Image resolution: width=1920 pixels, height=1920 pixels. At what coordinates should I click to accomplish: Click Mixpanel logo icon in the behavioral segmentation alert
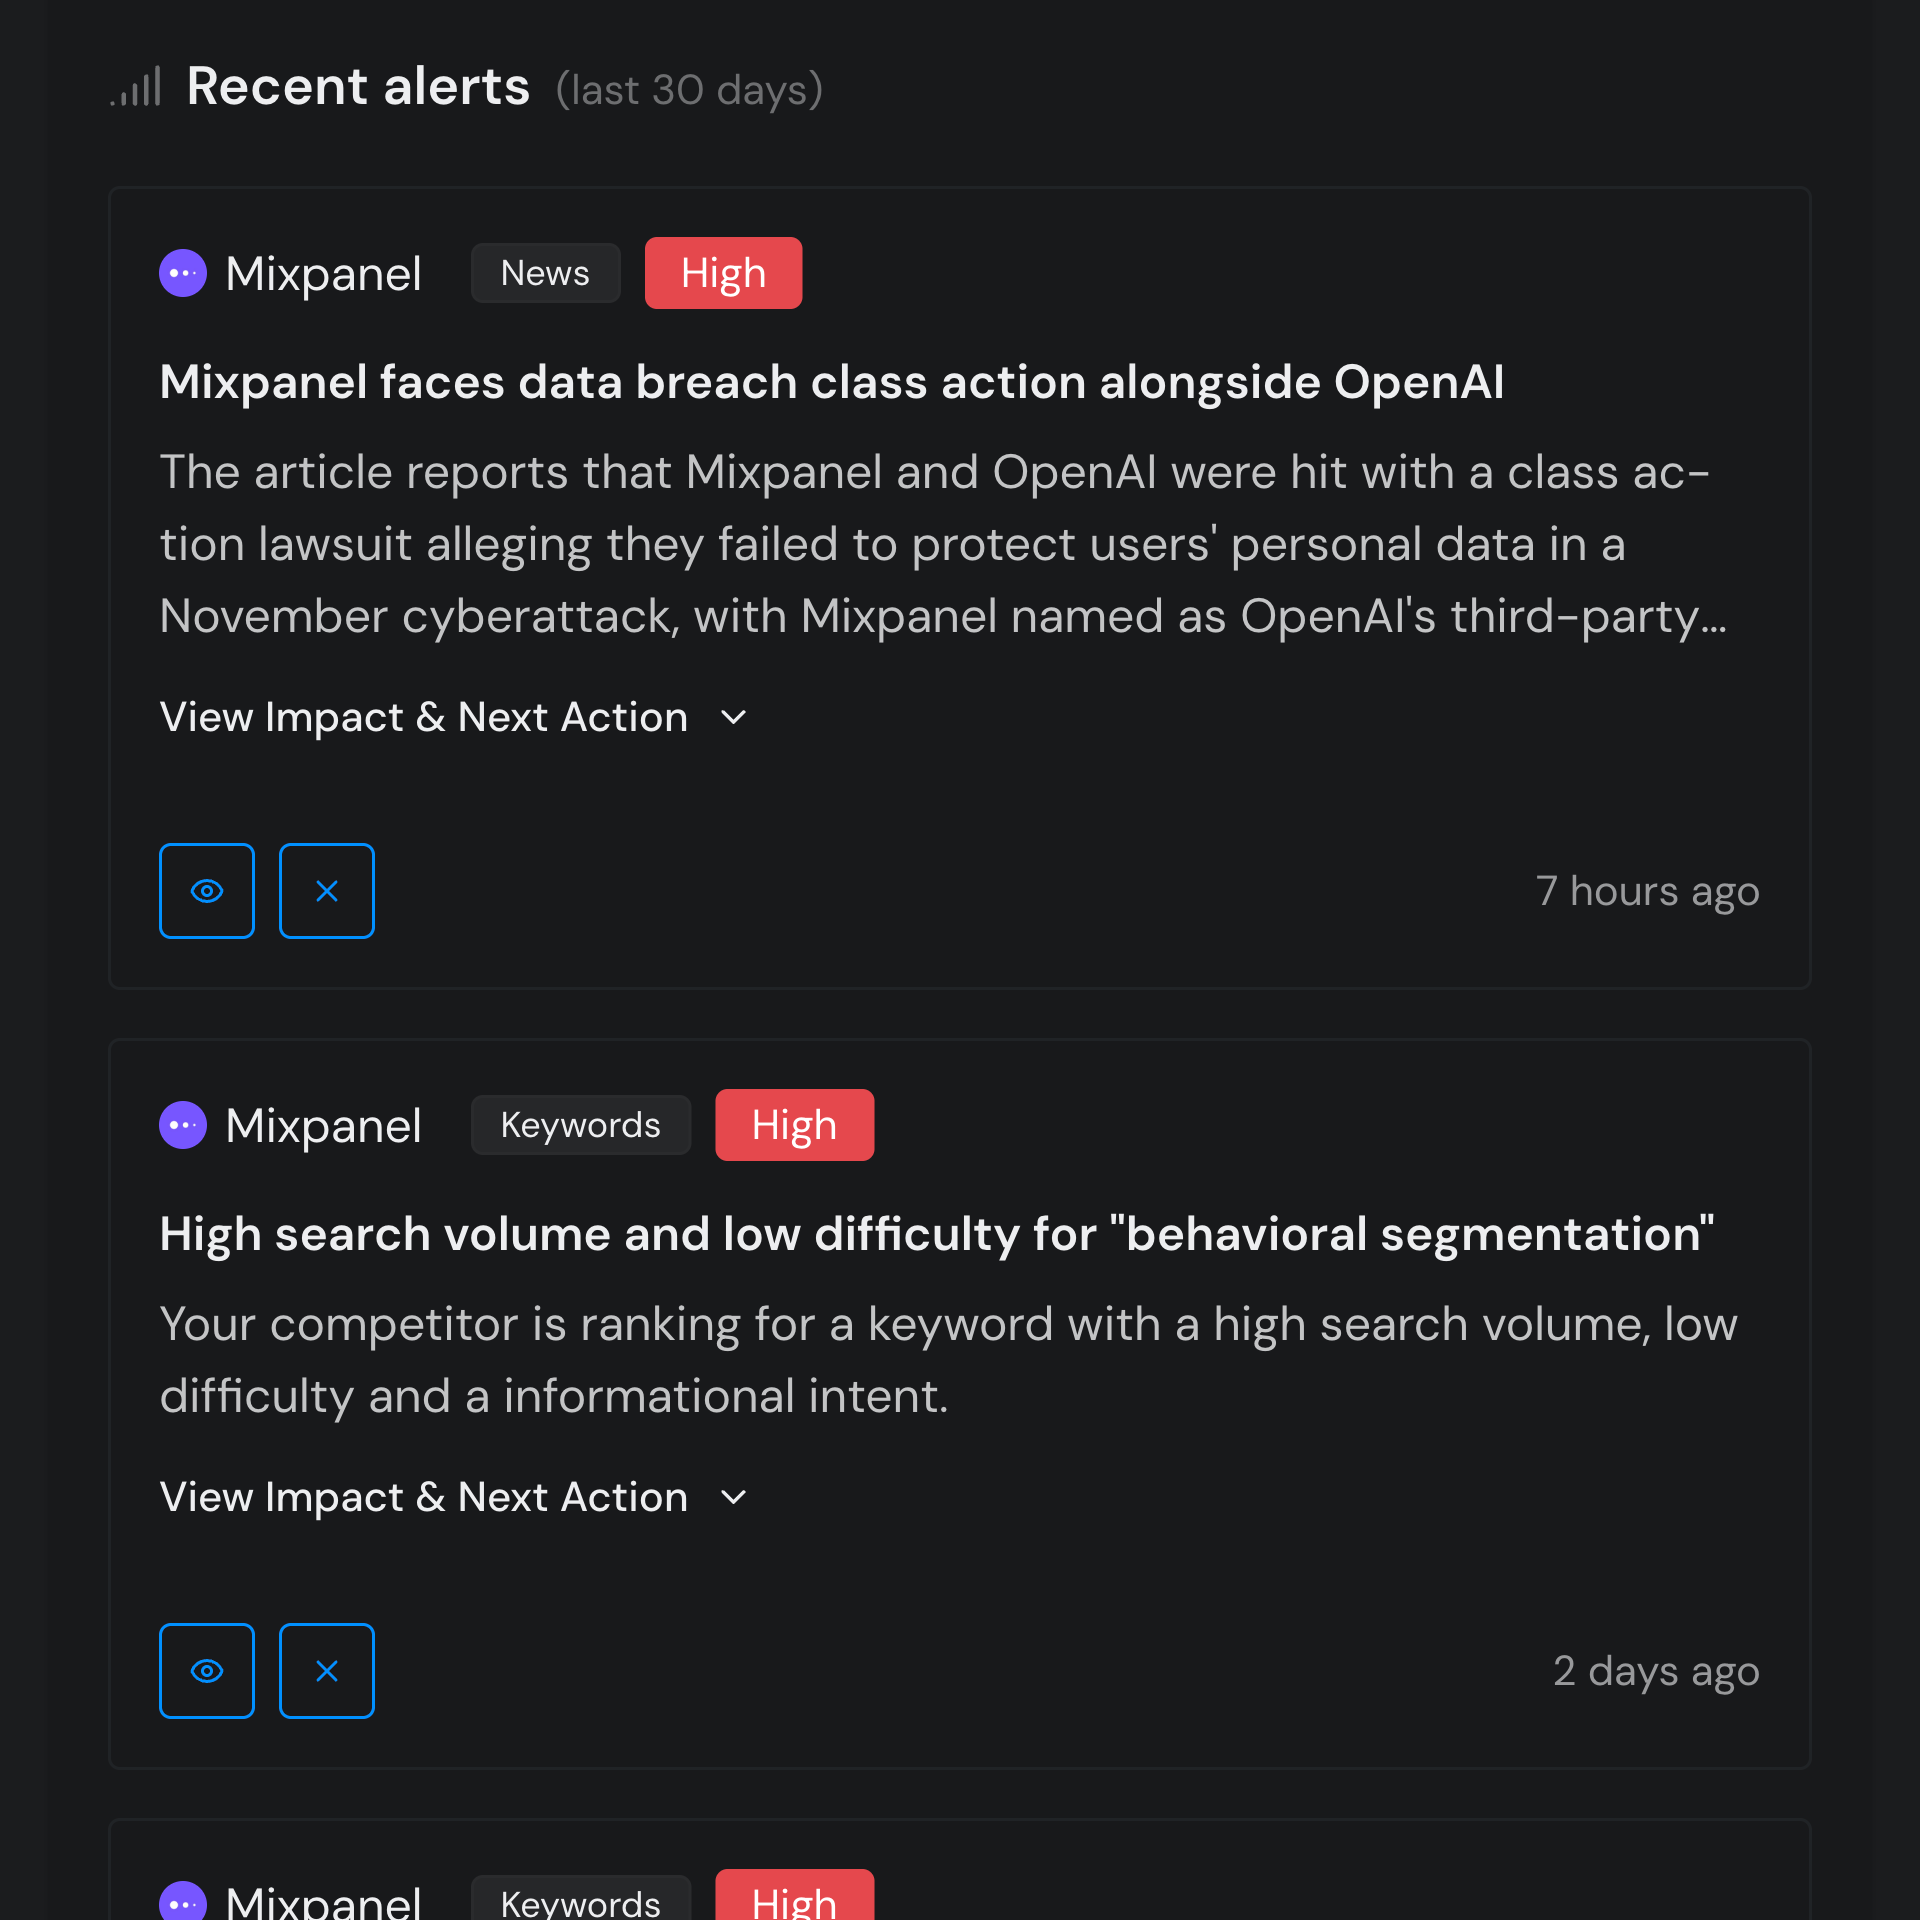[183, 1125]
